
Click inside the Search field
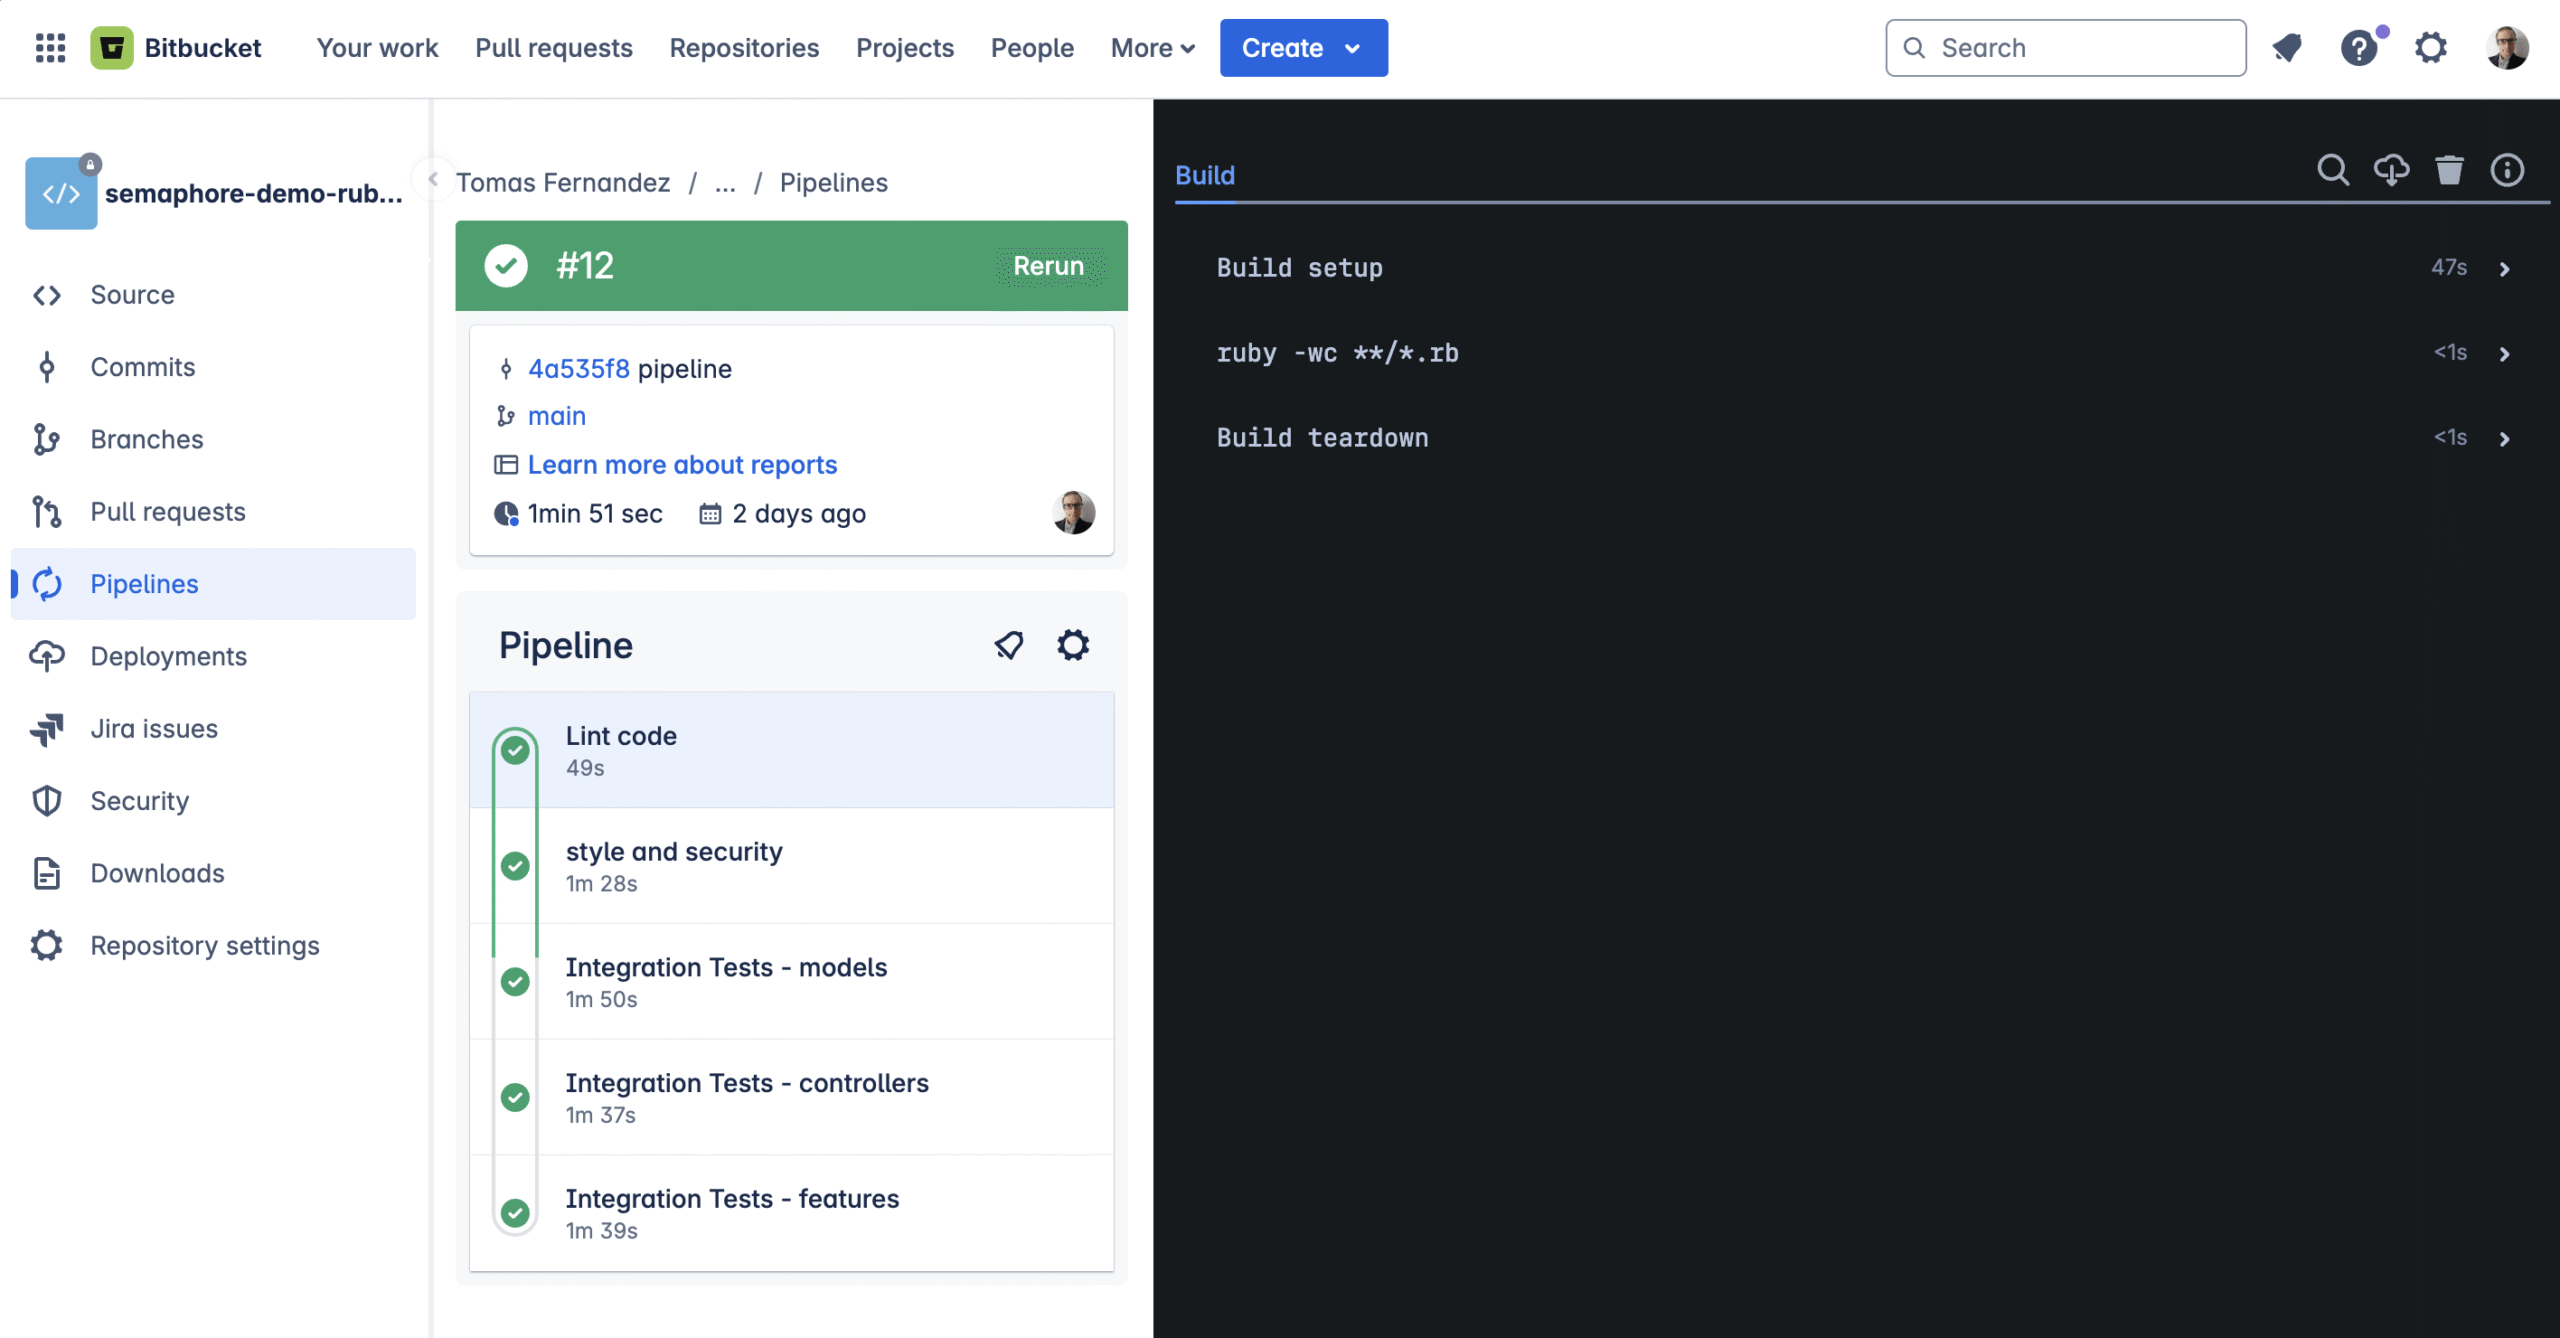click(x=2066, y=48)
